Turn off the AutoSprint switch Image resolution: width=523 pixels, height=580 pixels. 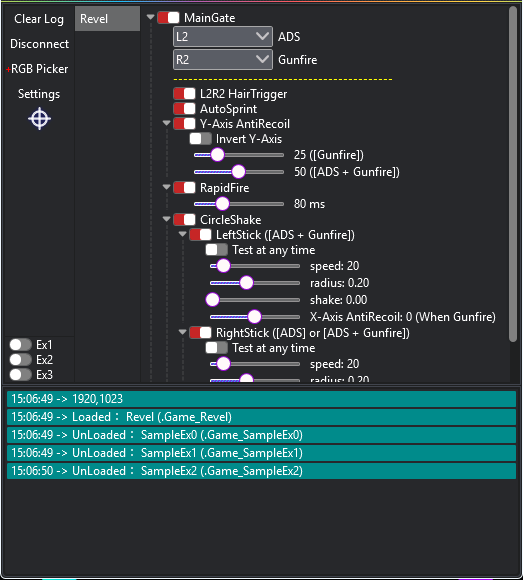185,109
